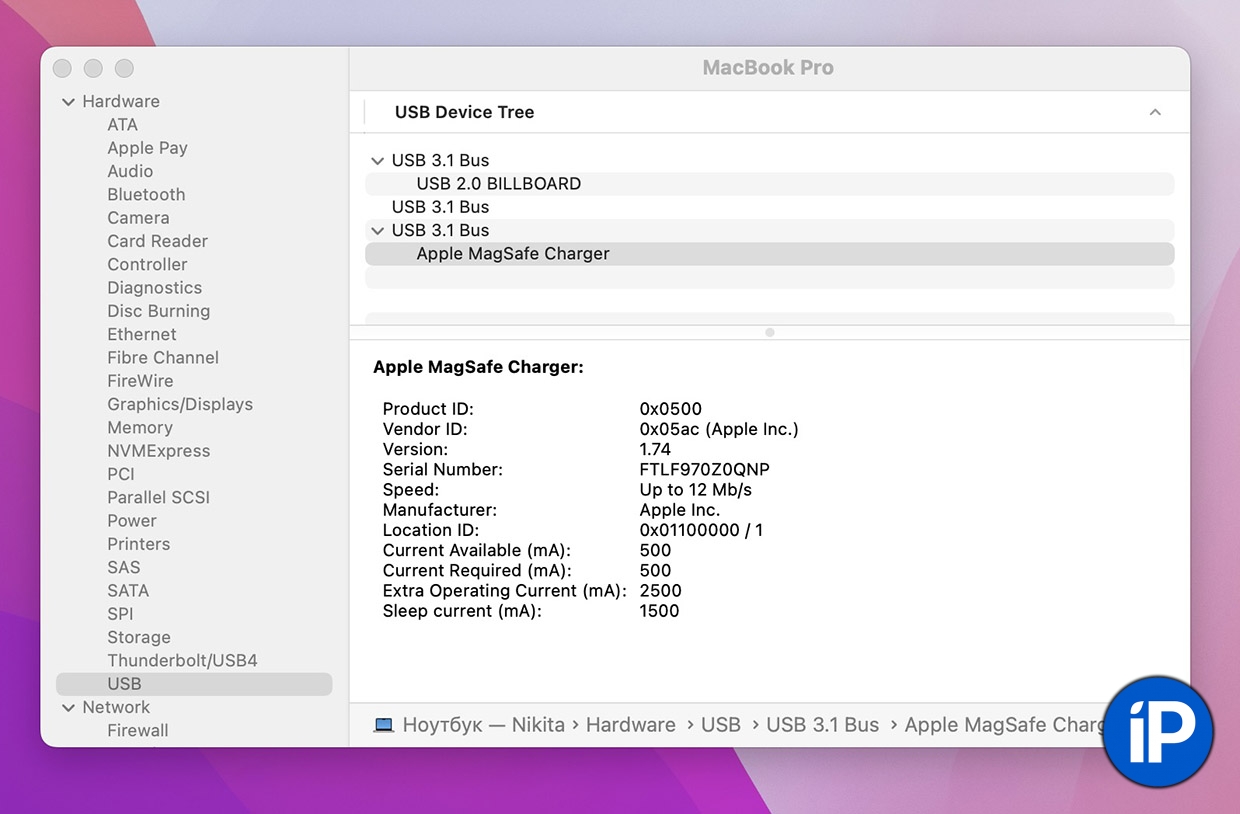Open FireWire in the sidebar
Viewport: 1240px width, 814px height.
coord(140,381)
